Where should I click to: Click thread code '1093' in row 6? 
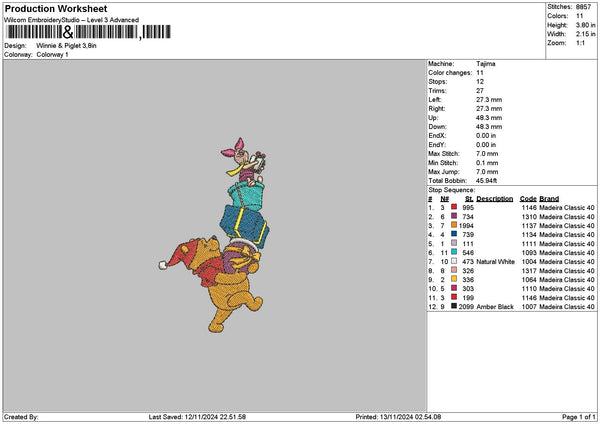pos(529,253)
